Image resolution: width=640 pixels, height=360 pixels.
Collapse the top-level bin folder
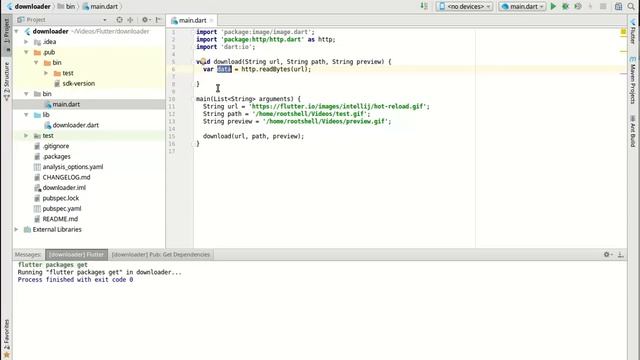(26, 94)
